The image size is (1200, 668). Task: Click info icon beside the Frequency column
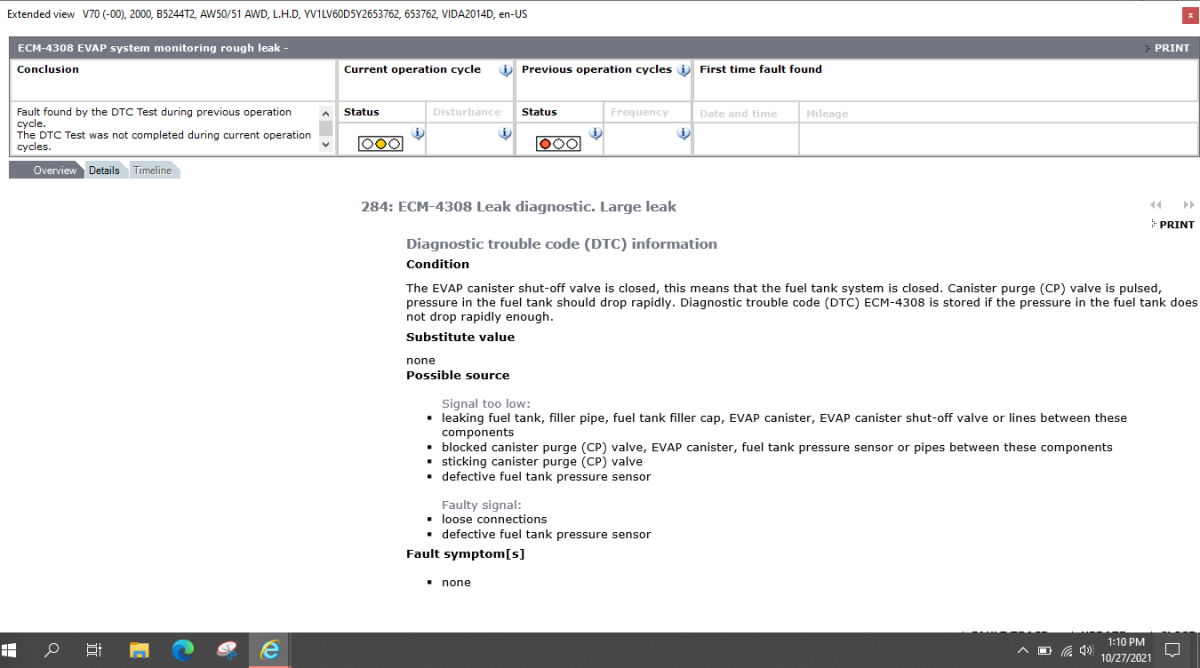tap(683, 131)
